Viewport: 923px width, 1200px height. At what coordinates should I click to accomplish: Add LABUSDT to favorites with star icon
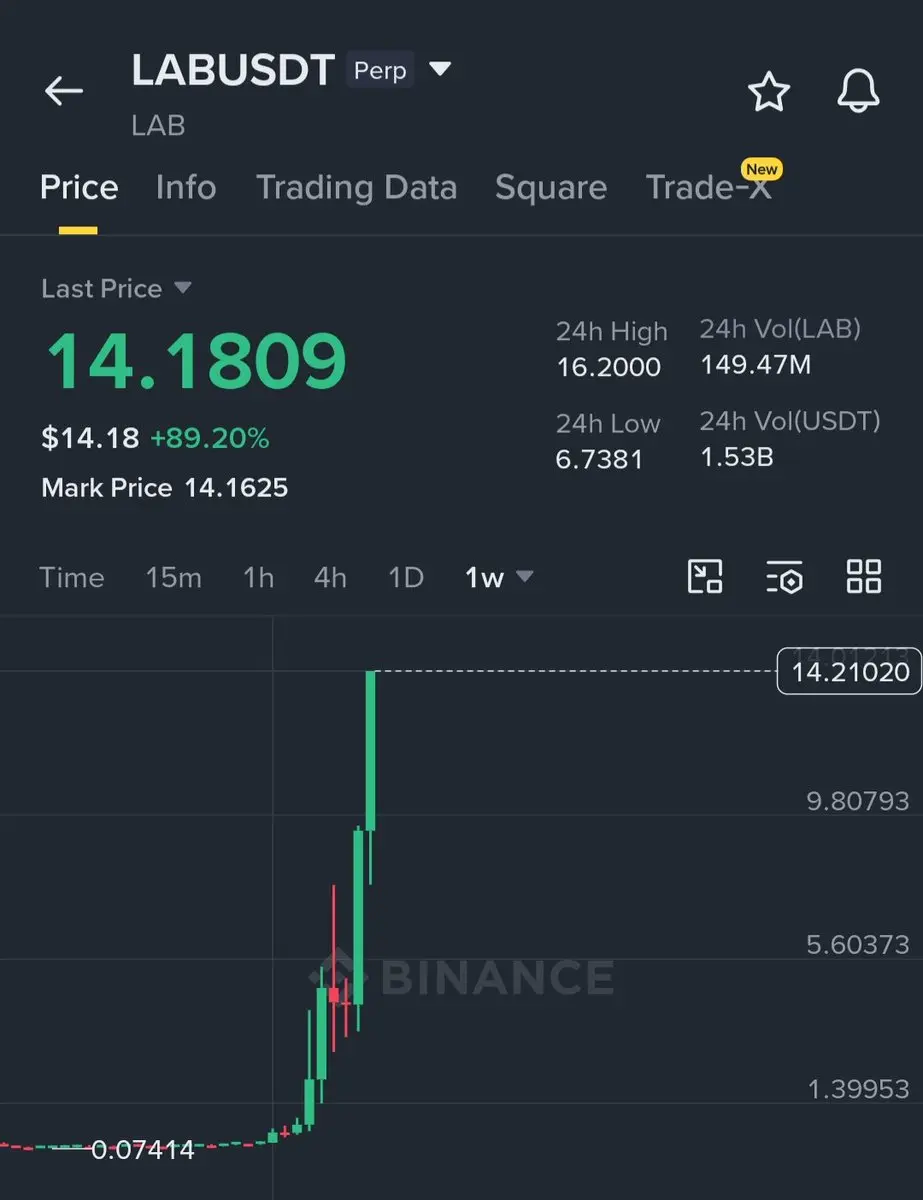[769, 92]
